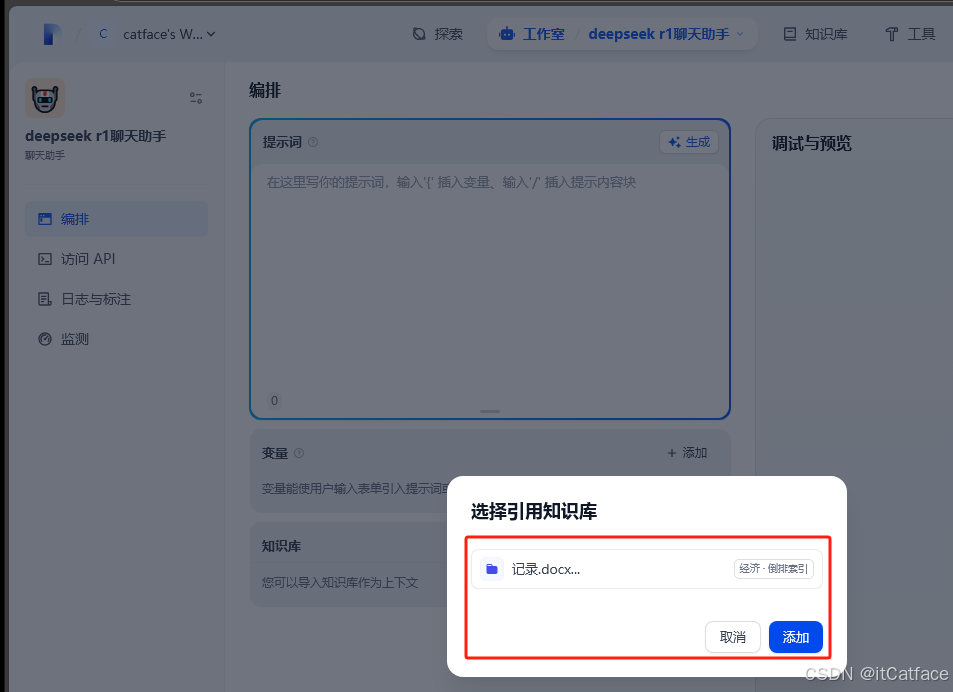Image resolution: width=953 pixels, height=692 pixels.
Task: Click the help icon beside 提示词
Action: pos(313,142)
